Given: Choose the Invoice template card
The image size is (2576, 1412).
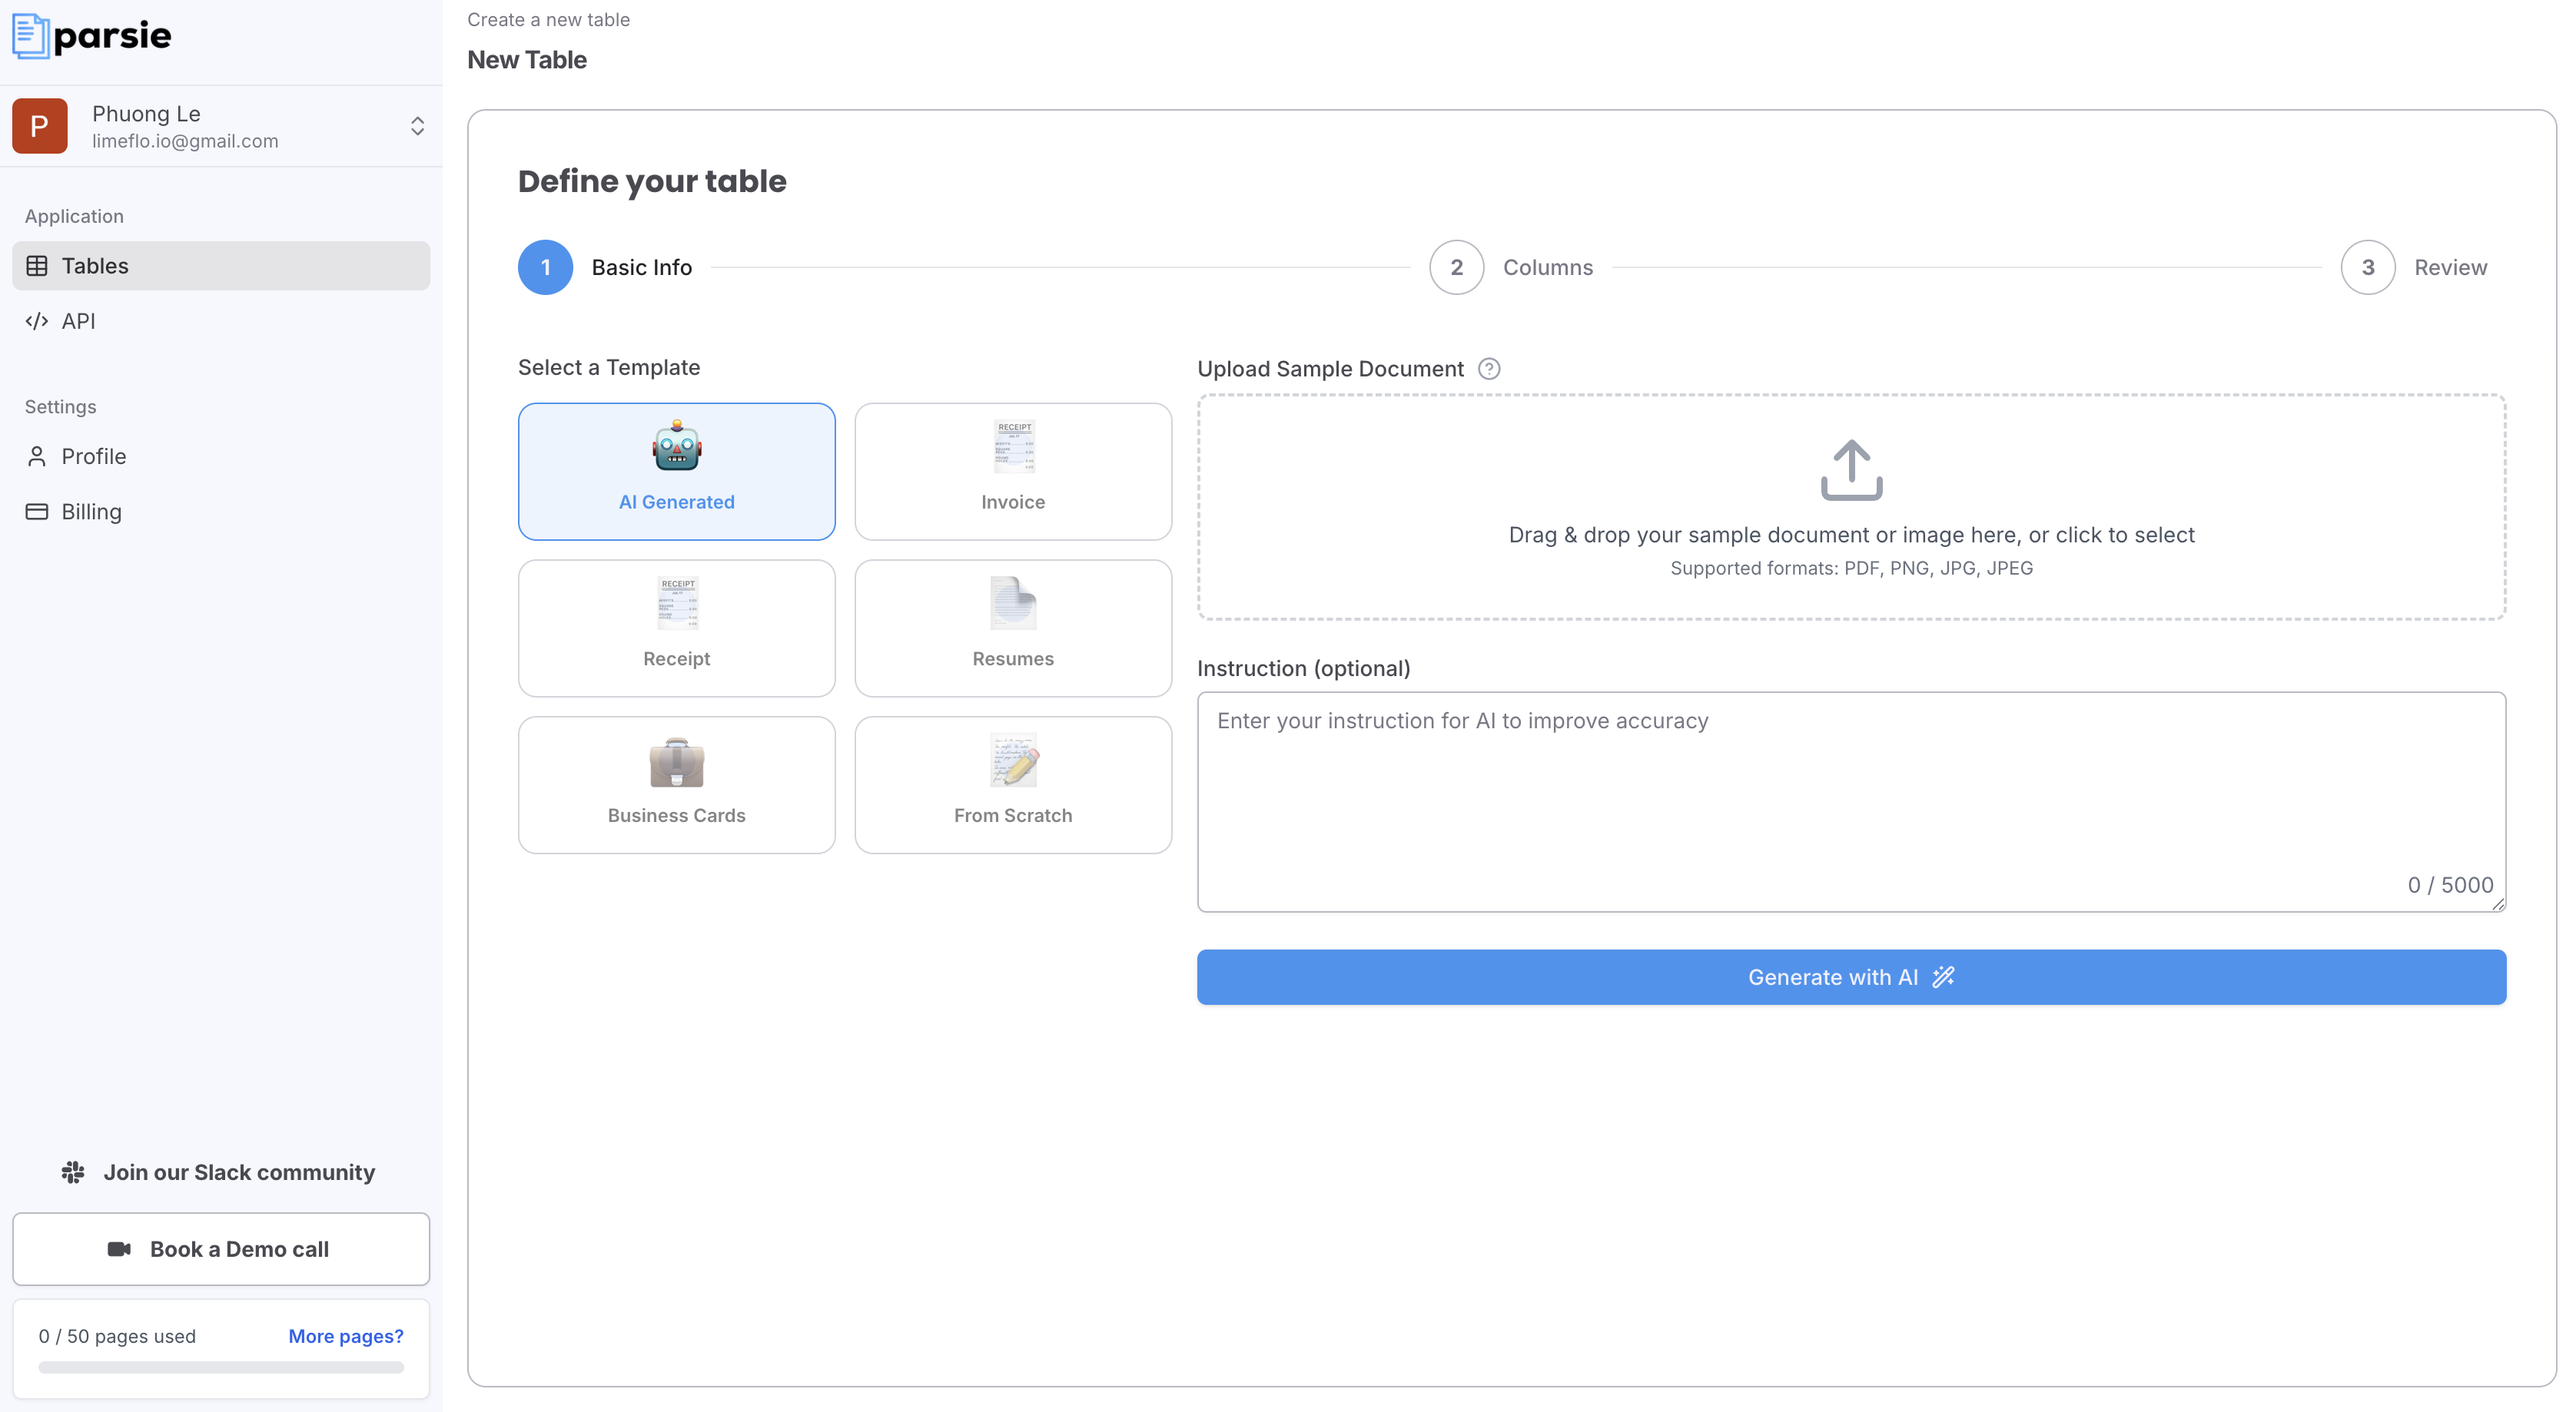Looking at the screenshot, I should (1012, 471).
